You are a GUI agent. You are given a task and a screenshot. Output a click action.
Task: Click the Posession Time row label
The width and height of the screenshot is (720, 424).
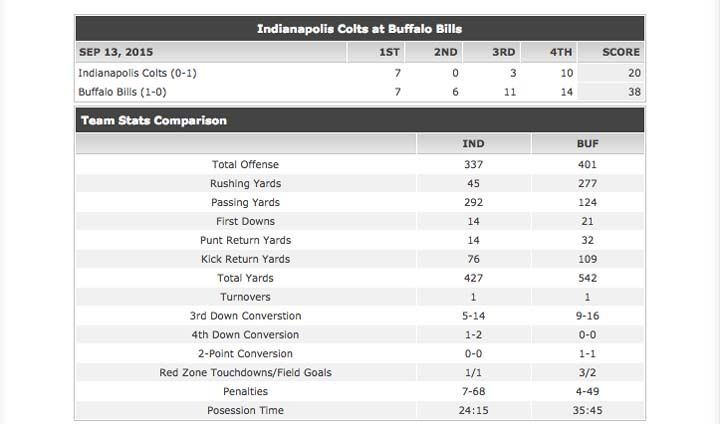point(245,411)
